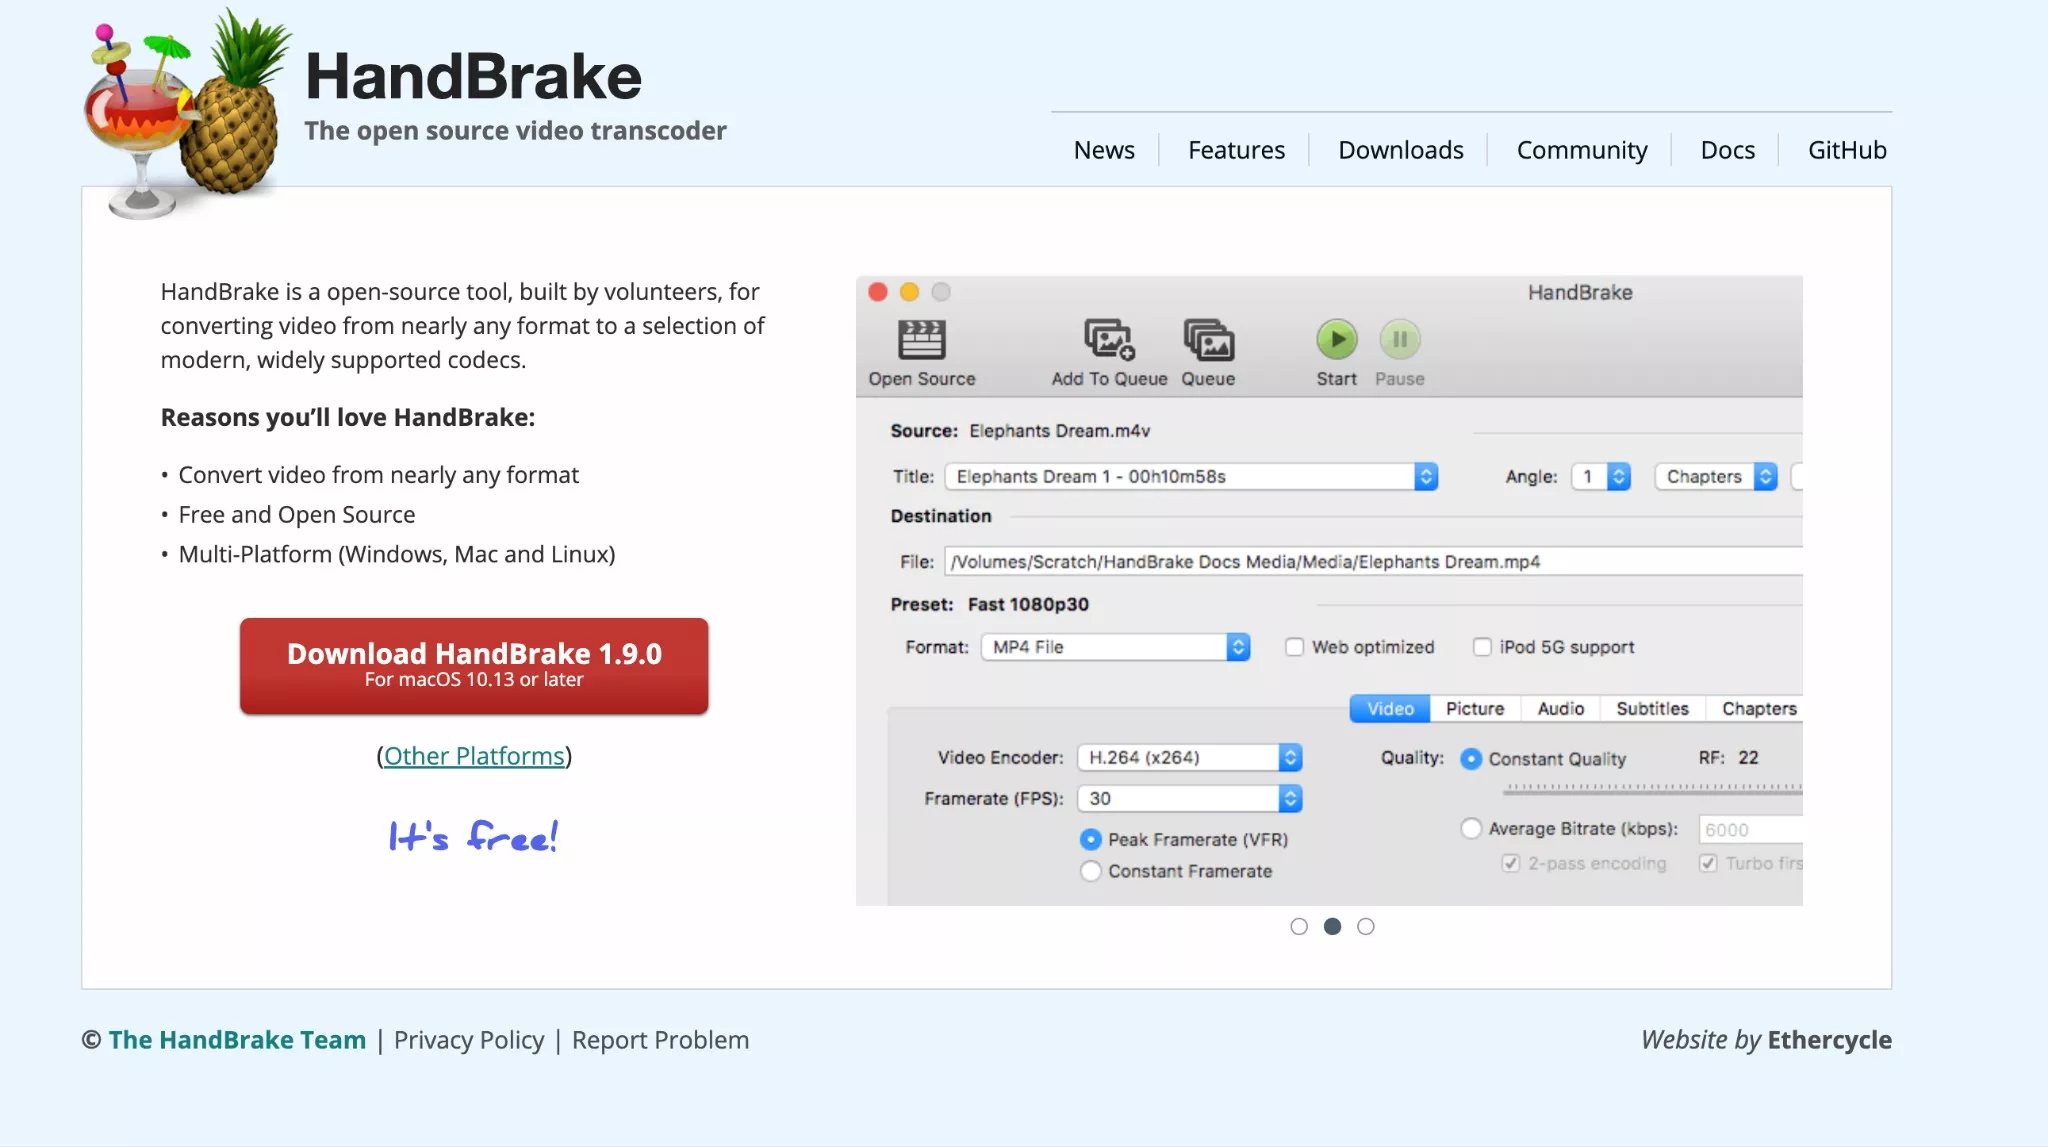Image resolution: width=2048 pixels, height=1147 pixels.
Task: Click the greyed Pause icon
Action: click(x=1399, y=339)
